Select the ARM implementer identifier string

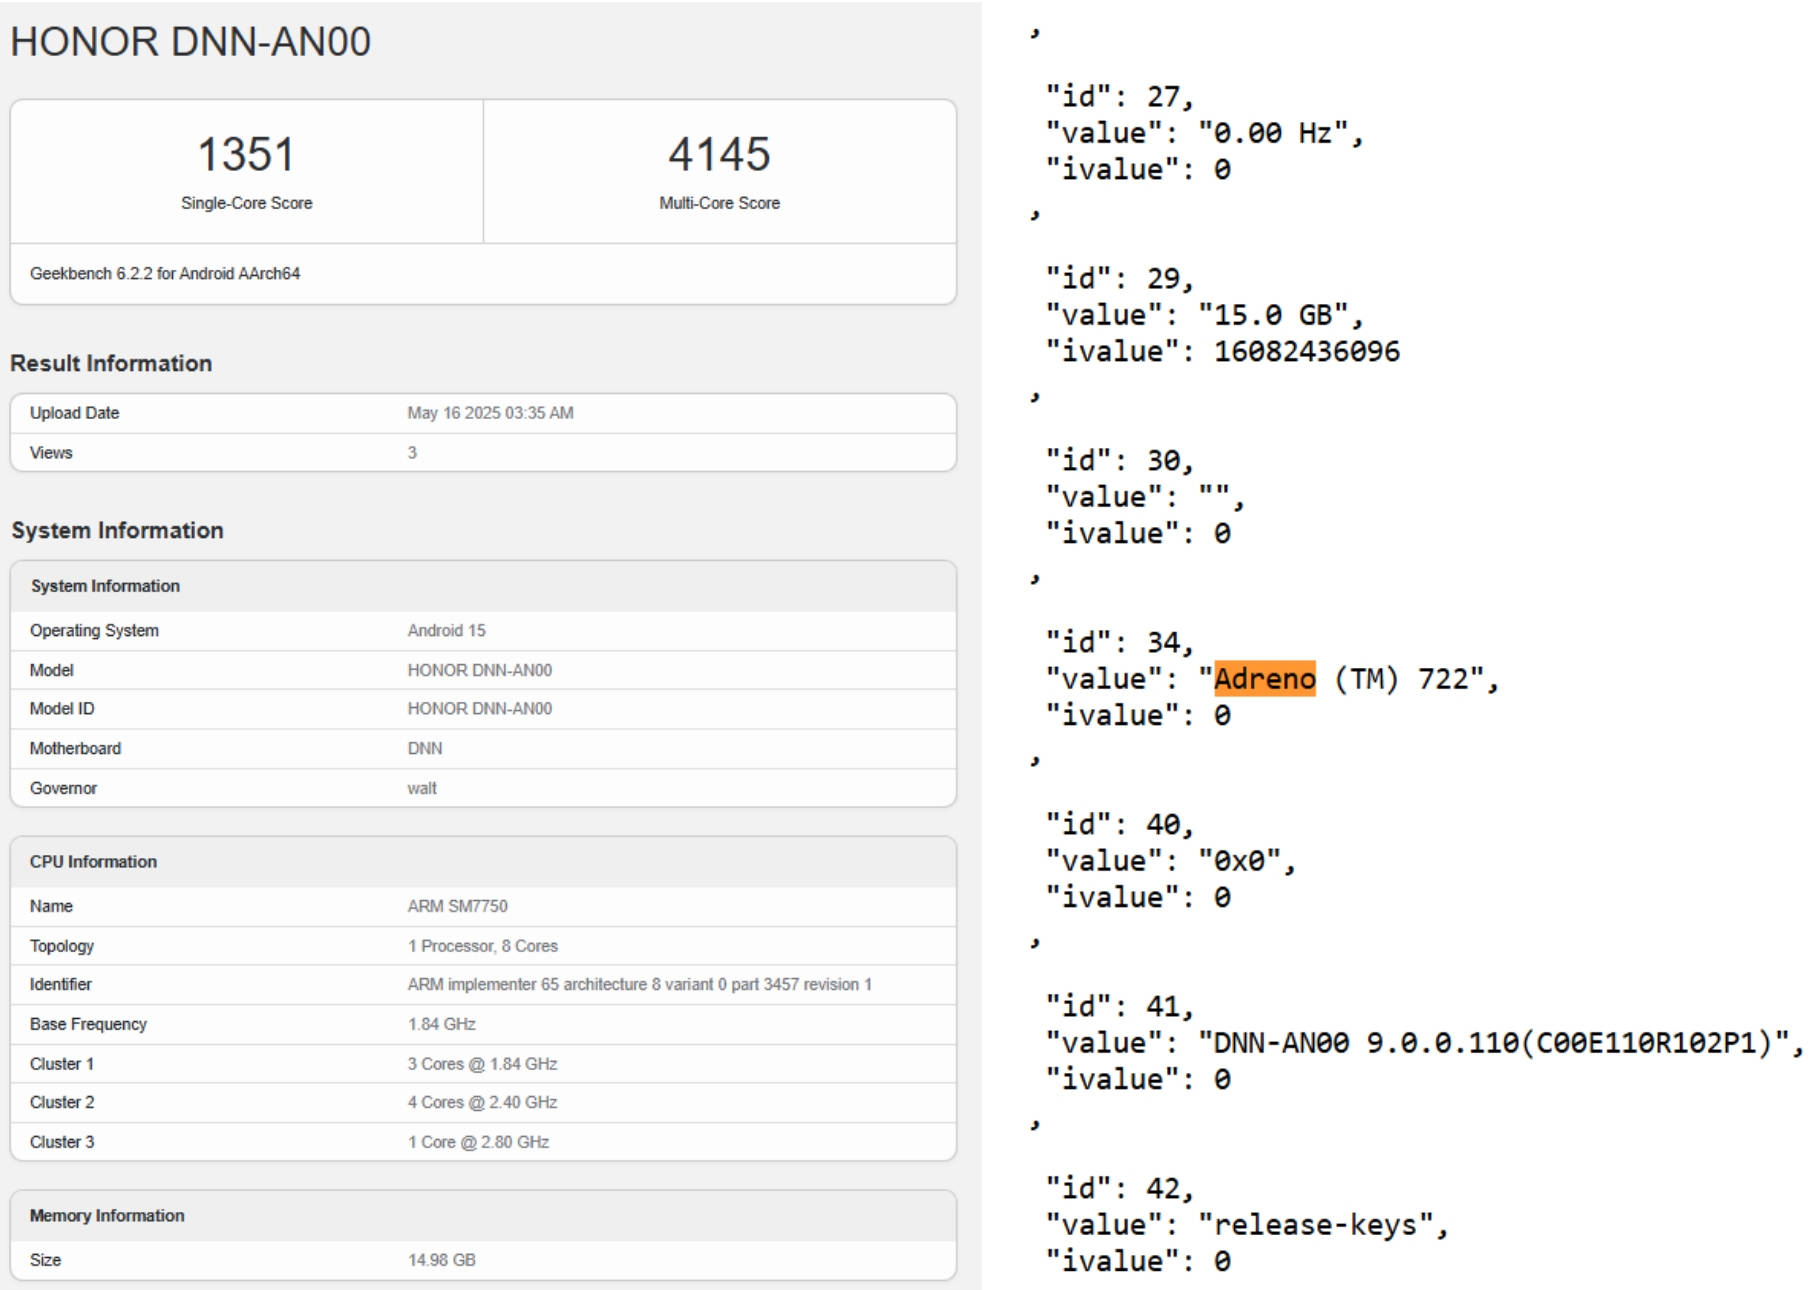[x=639, y=985]
